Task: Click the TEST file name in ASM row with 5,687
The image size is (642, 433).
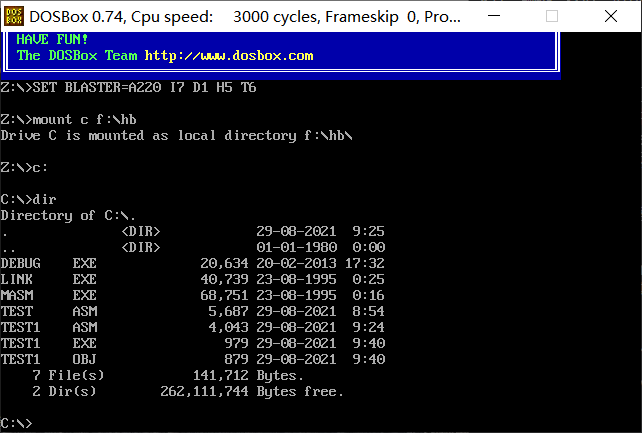Action: pos(16,311)
